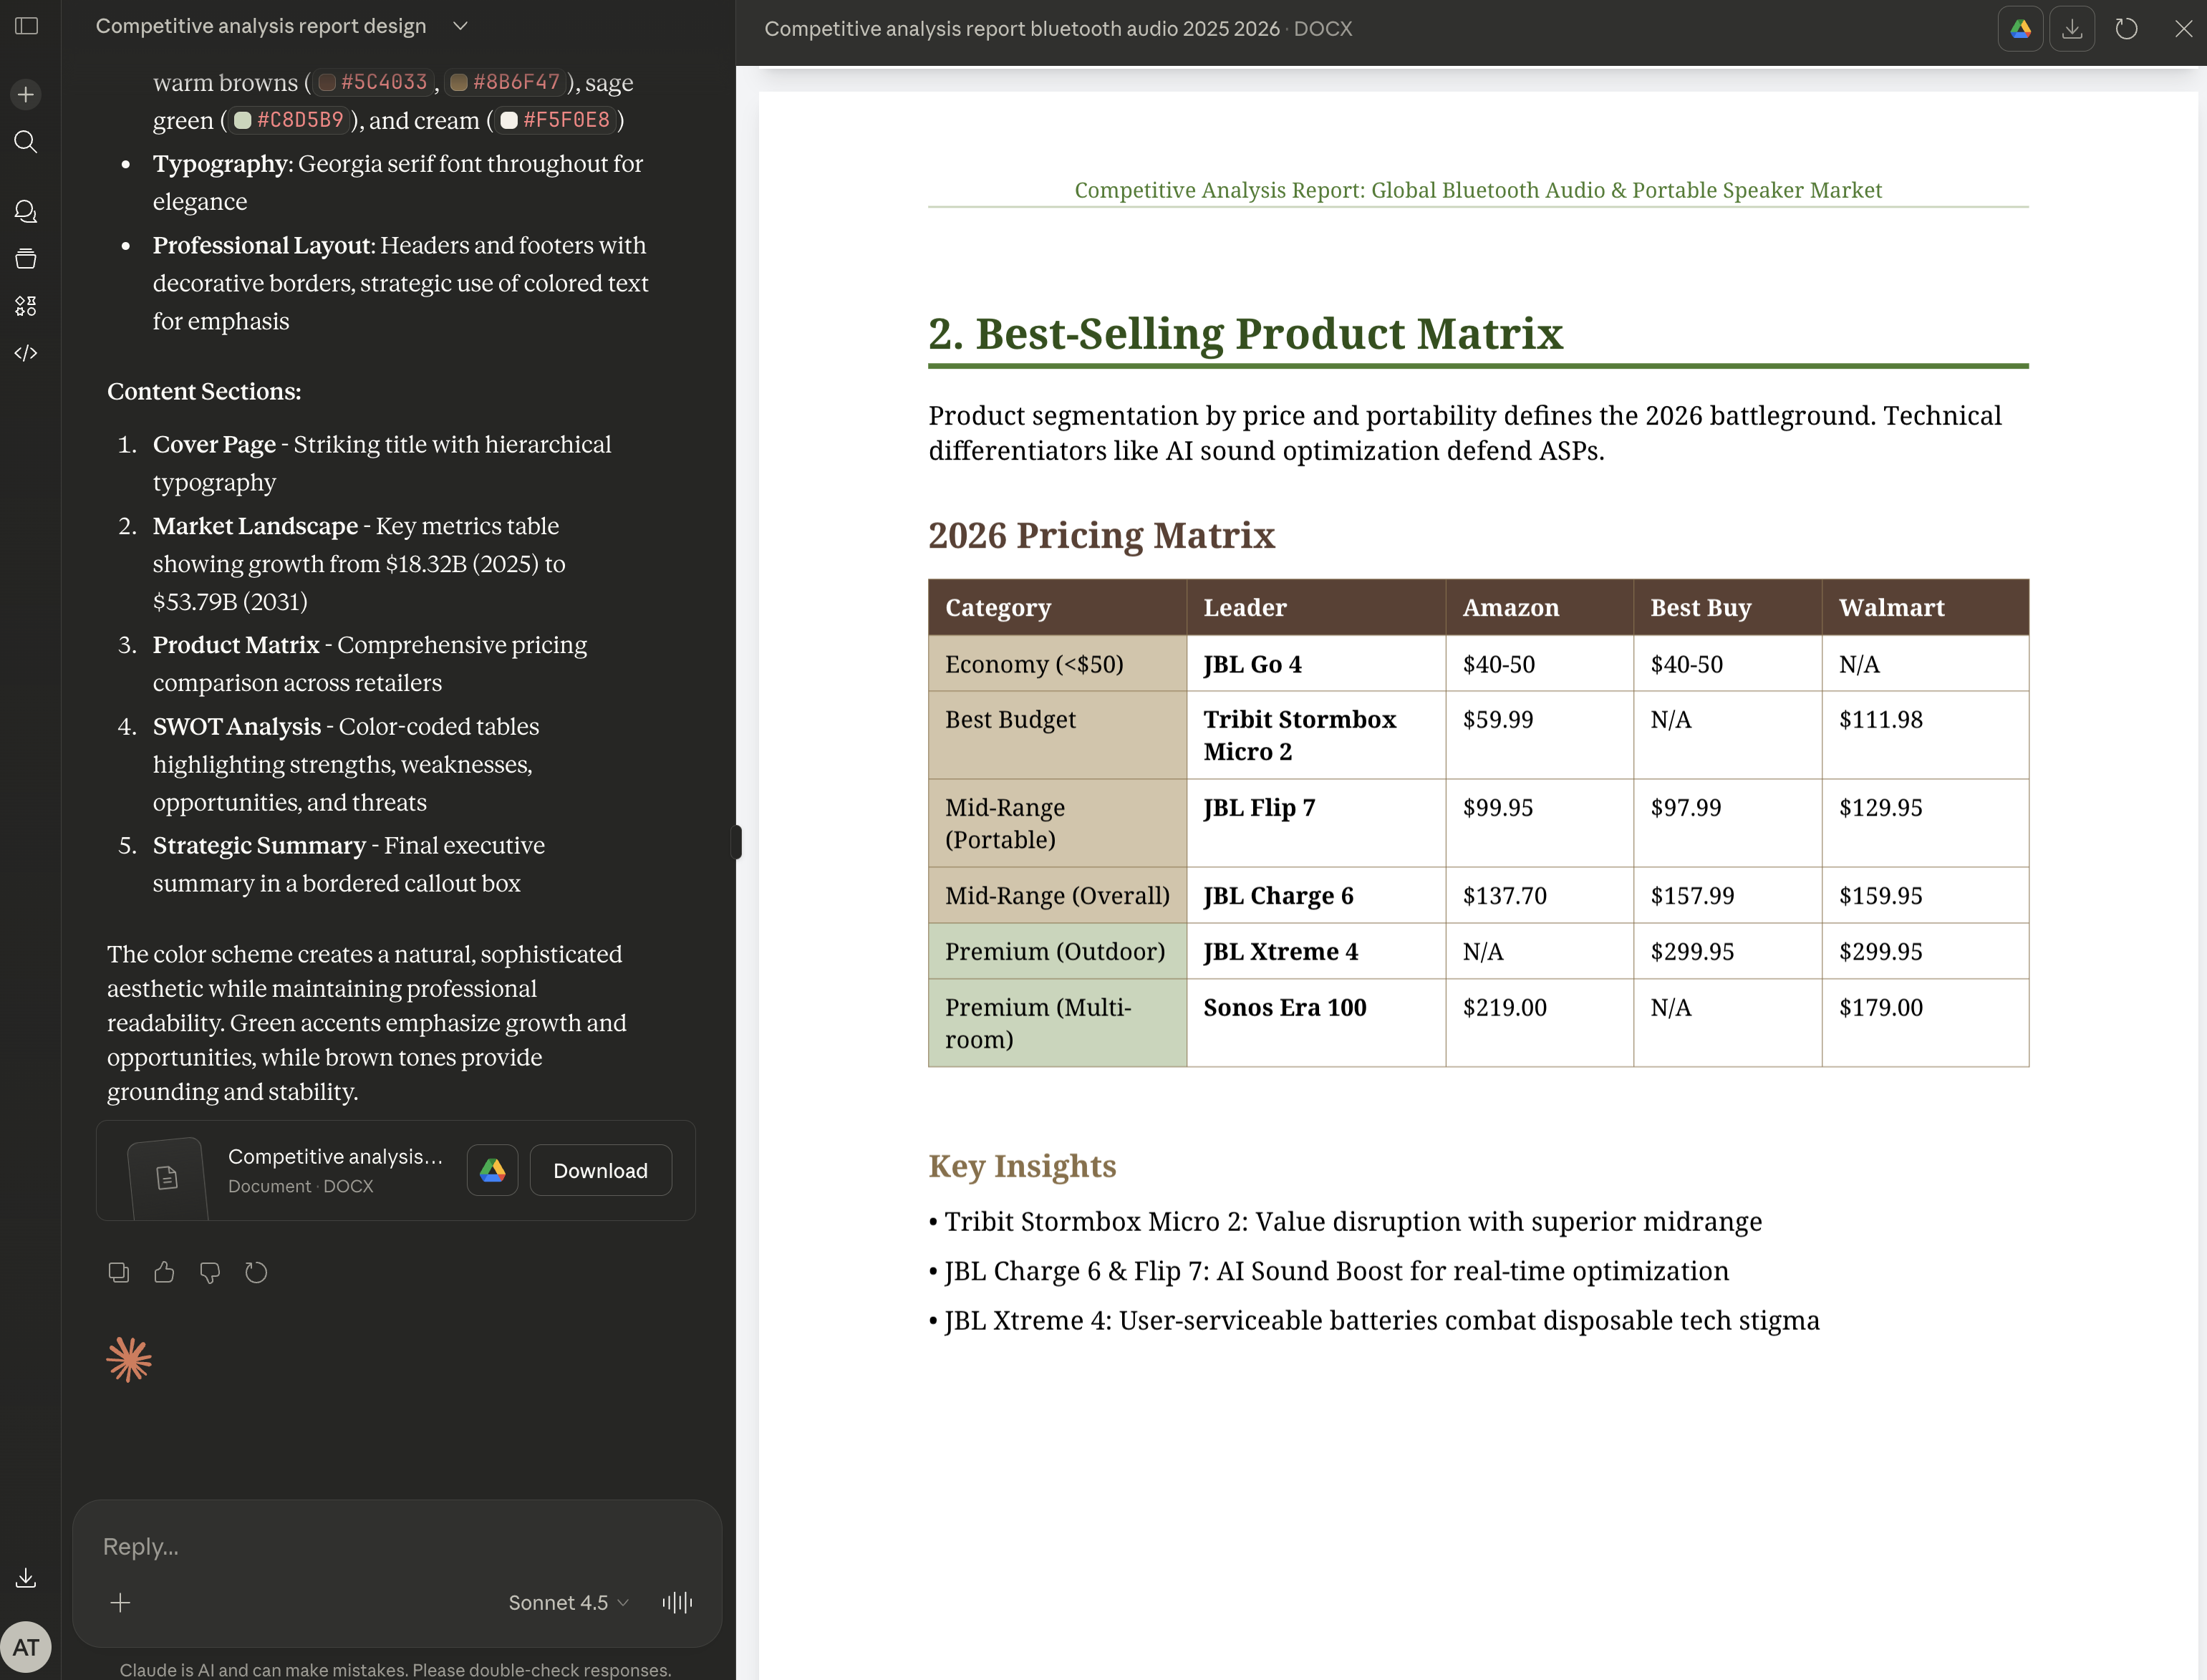Screen dimensions: 2207x1680
Task: Open the Sonnet 4.5 model selector
Action: (568, 1602)
